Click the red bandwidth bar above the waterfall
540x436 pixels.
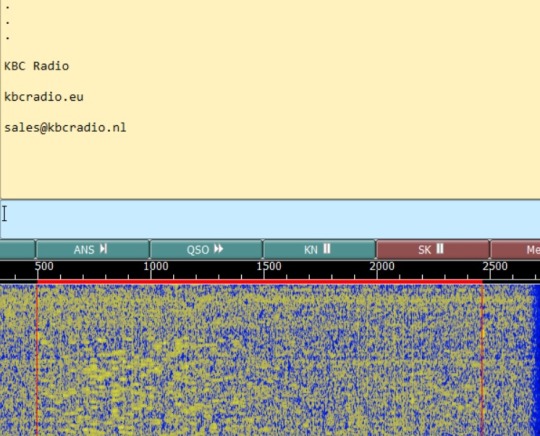(260, 282)
